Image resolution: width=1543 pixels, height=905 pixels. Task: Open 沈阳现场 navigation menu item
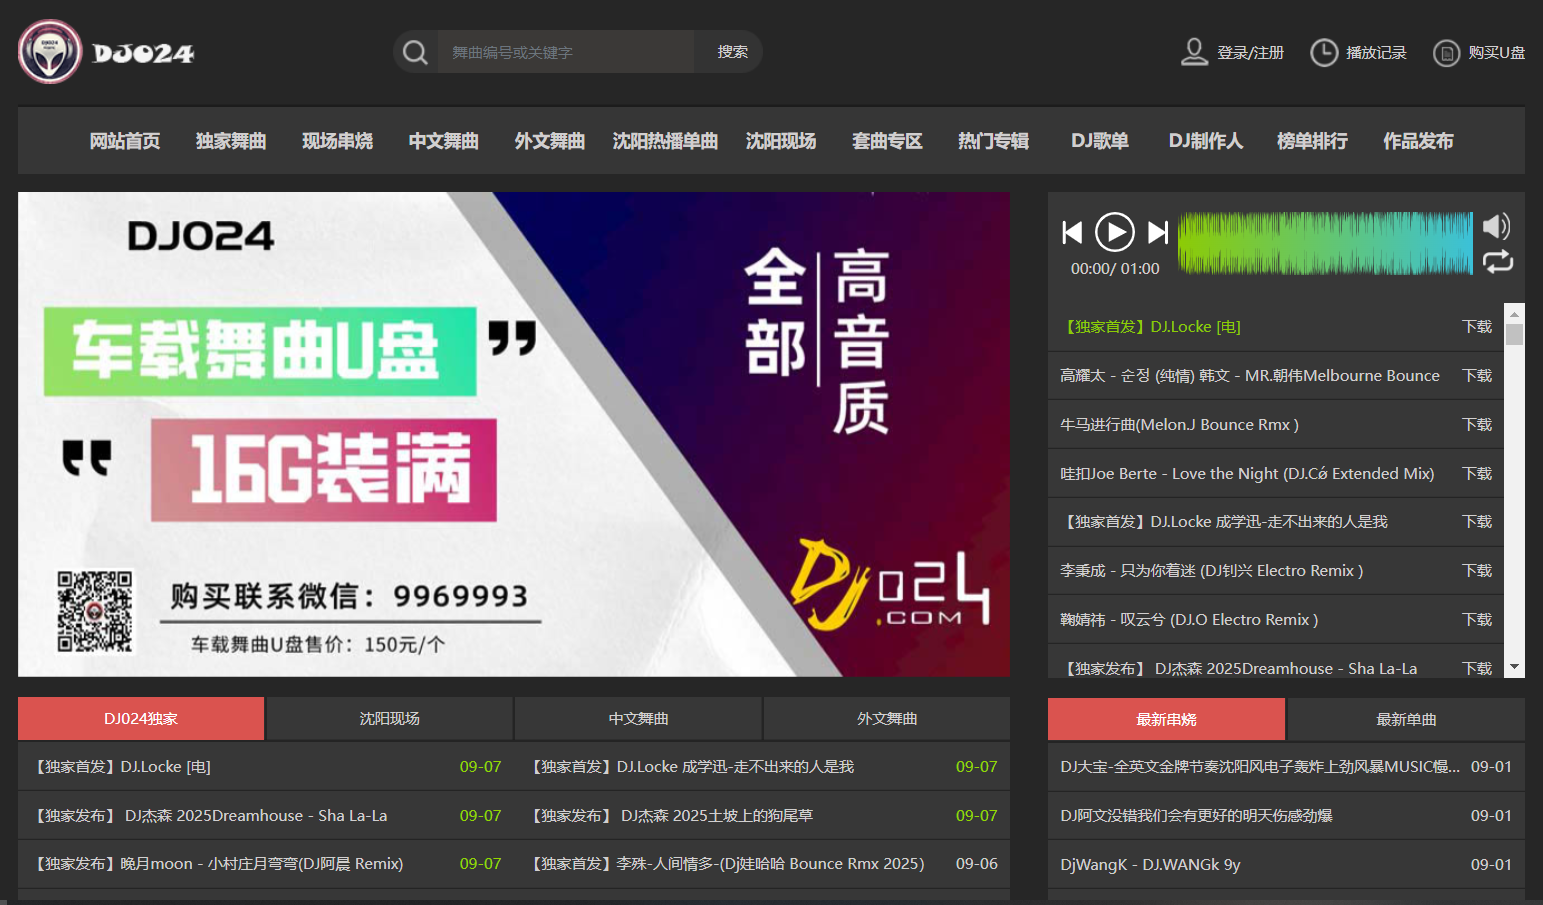pyautogui.click(x=781, y=141)
